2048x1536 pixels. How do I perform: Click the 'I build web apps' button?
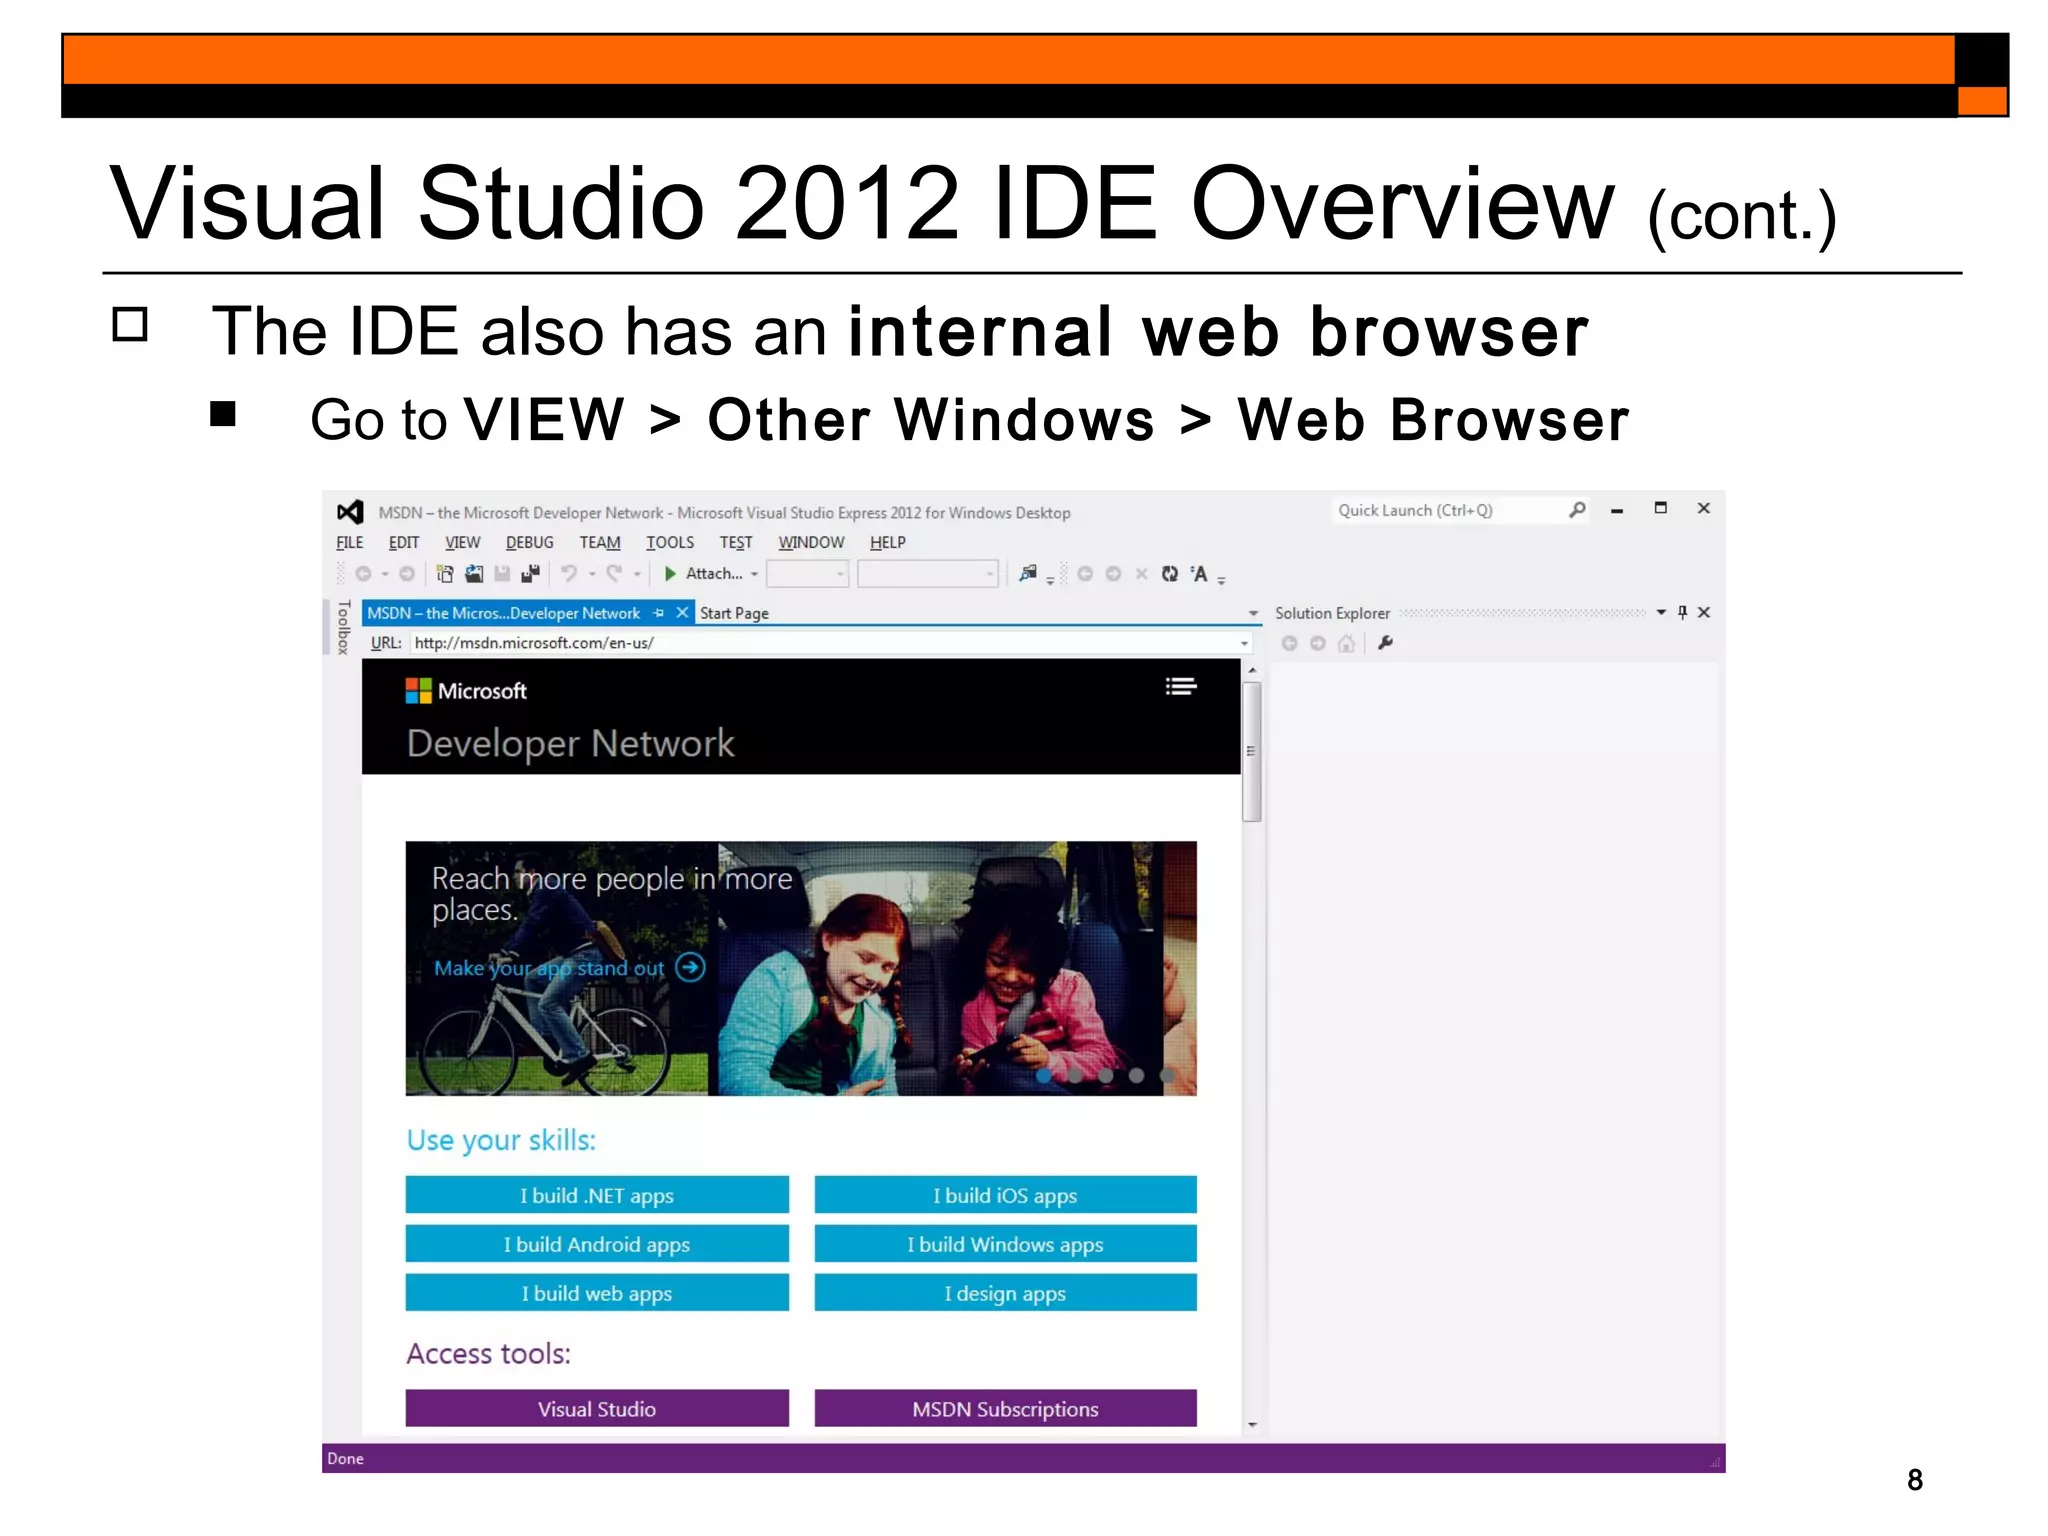click(597, 1293)
